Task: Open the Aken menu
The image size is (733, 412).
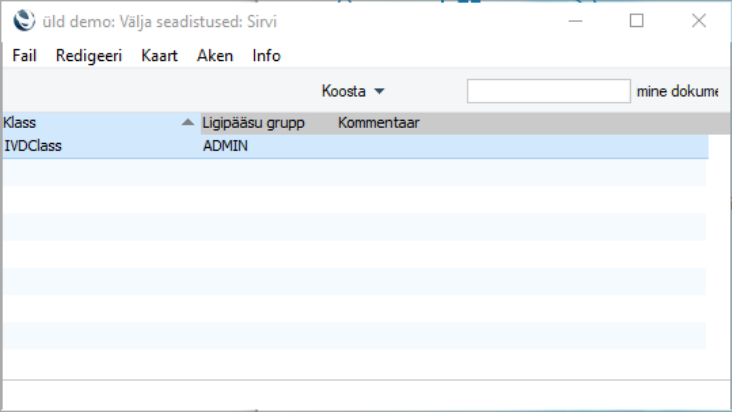Action: (215, 56)
